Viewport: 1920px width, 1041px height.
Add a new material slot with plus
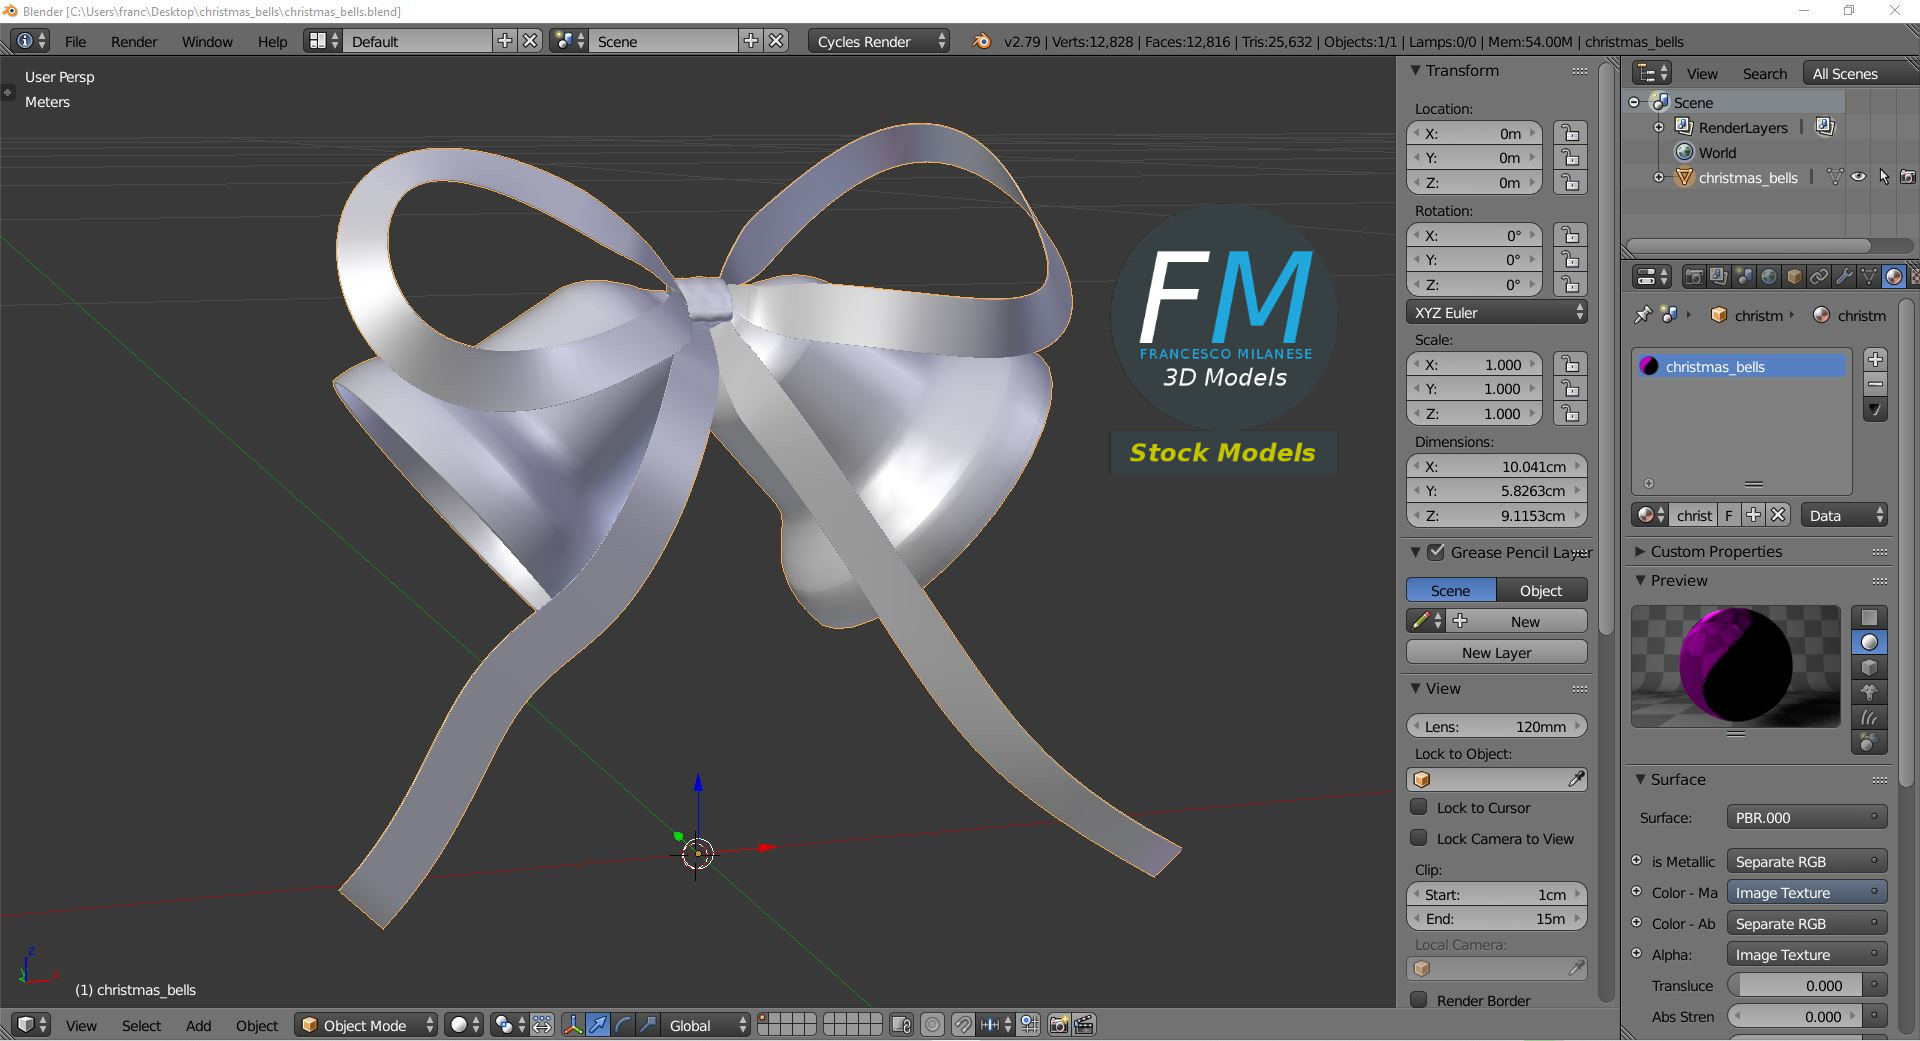click(x=1876, y=360)
